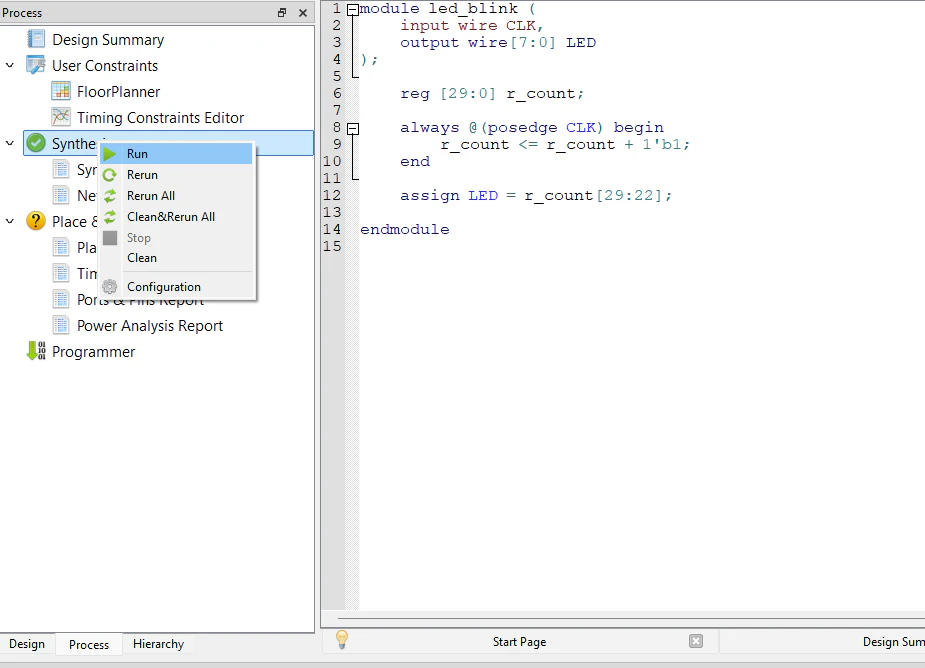This screenshot has height=668, width=925.
Task: Select the User Constraints tree item
Action: (105, 66)
